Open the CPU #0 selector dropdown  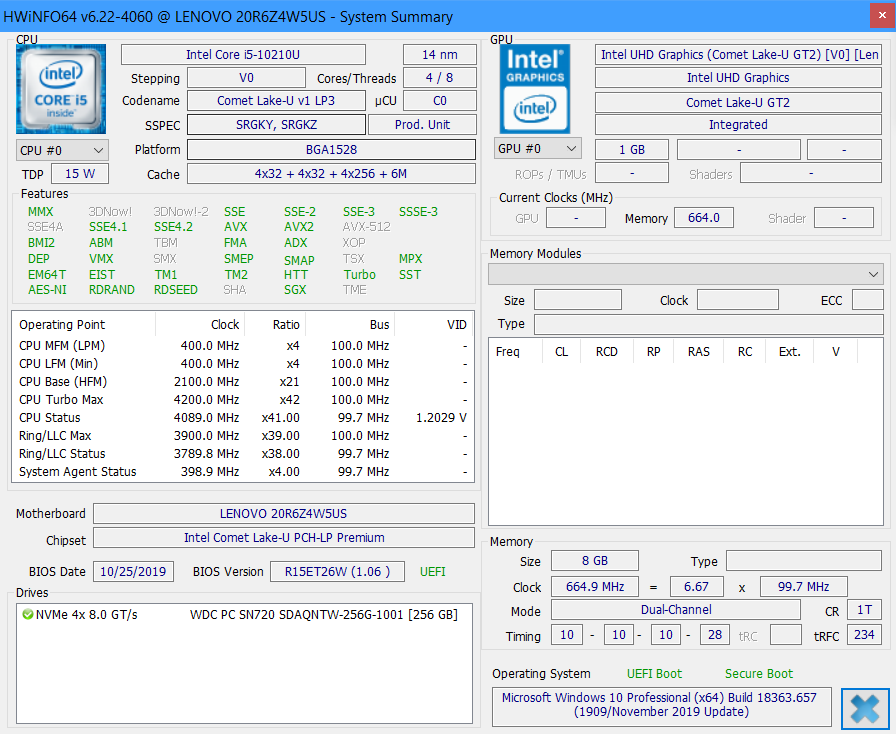pos(62,150)
